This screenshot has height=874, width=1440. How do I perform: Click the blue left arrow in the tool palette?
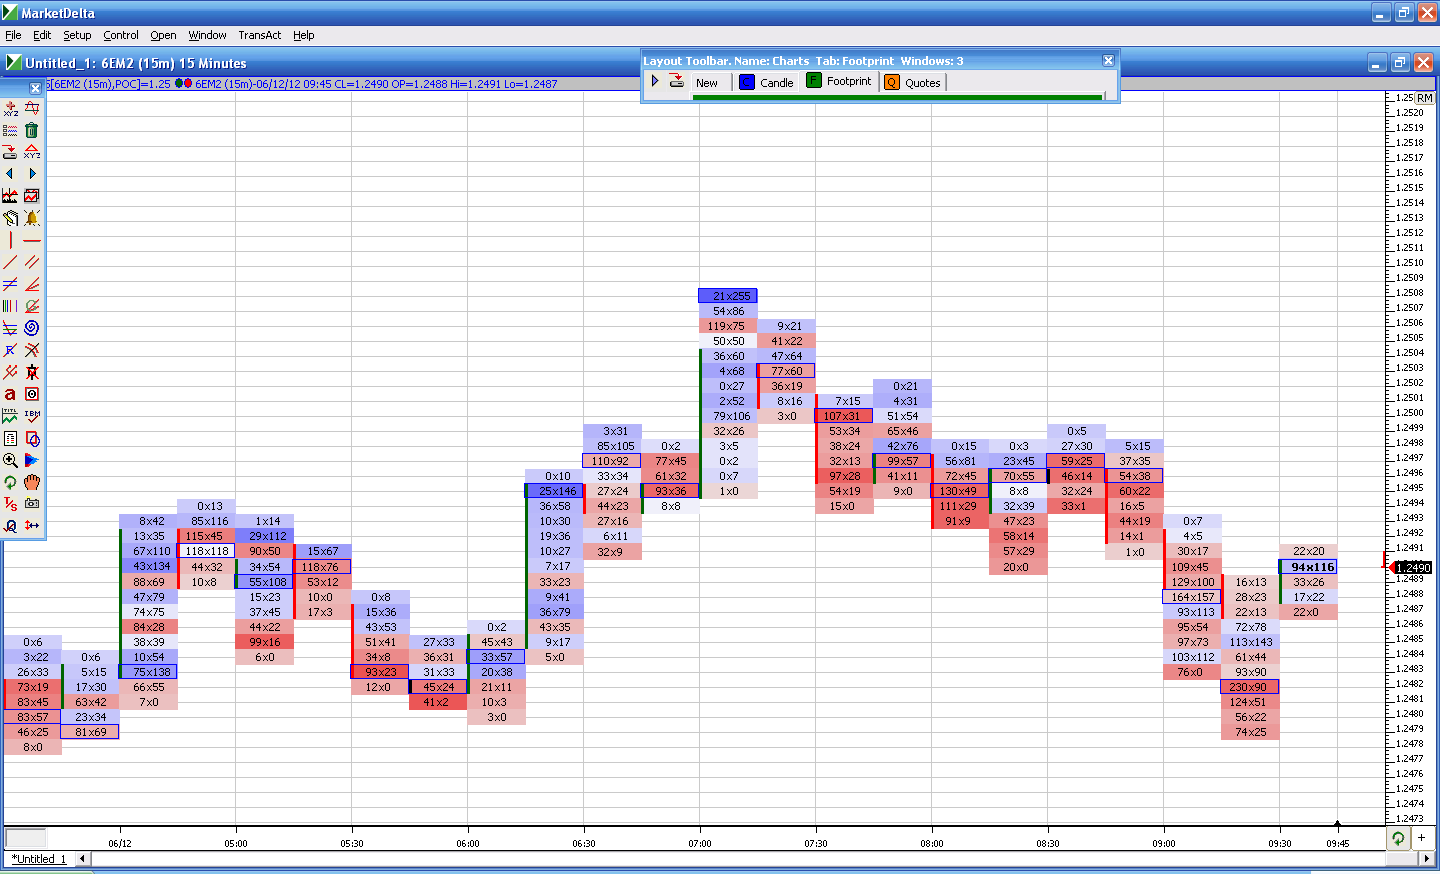tap(10, 174)
